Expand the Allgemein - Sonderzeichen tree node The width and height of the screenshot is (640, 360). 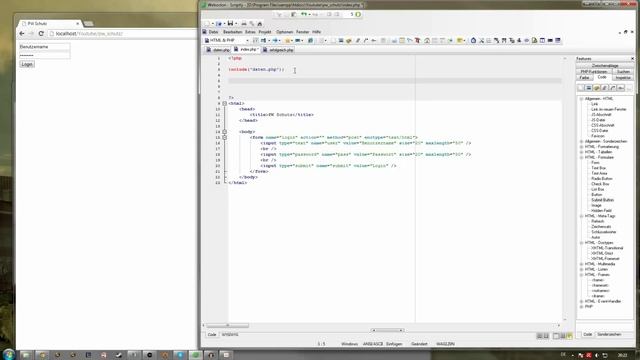pos(581,141)
